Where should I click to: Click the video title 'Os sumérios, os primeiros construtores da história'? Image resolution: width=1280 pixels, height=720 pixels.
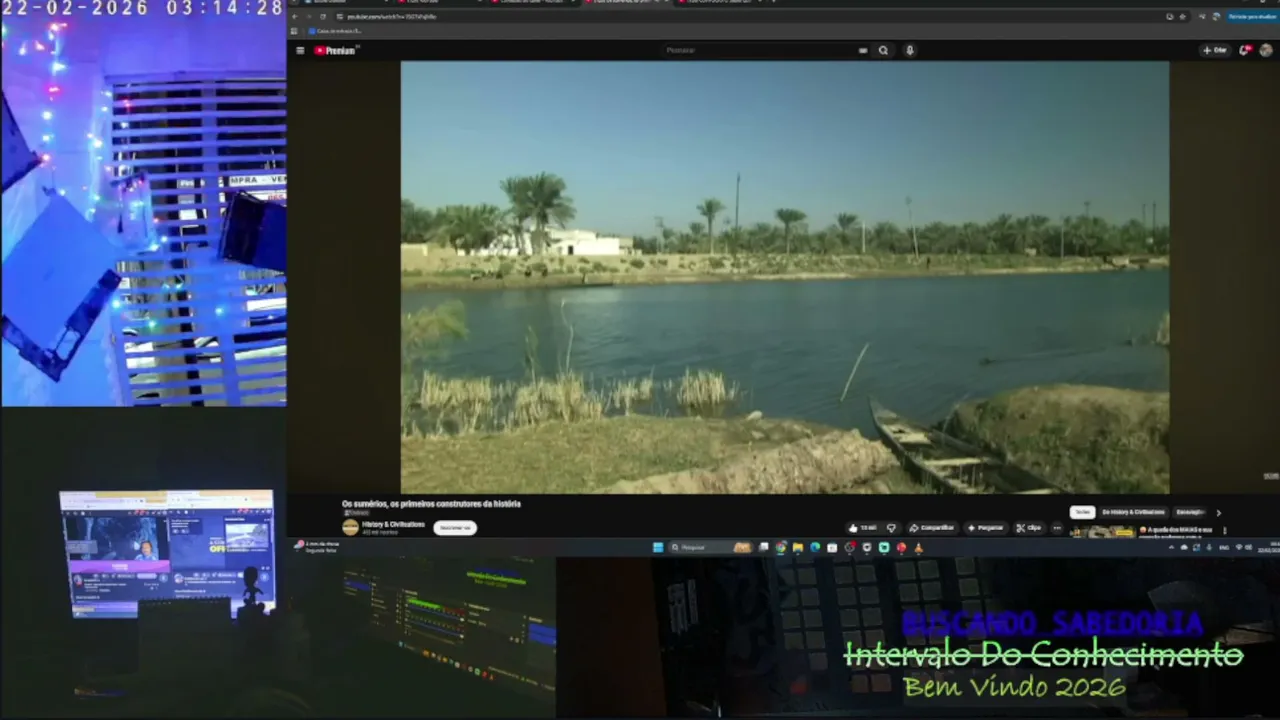[431, 504]
